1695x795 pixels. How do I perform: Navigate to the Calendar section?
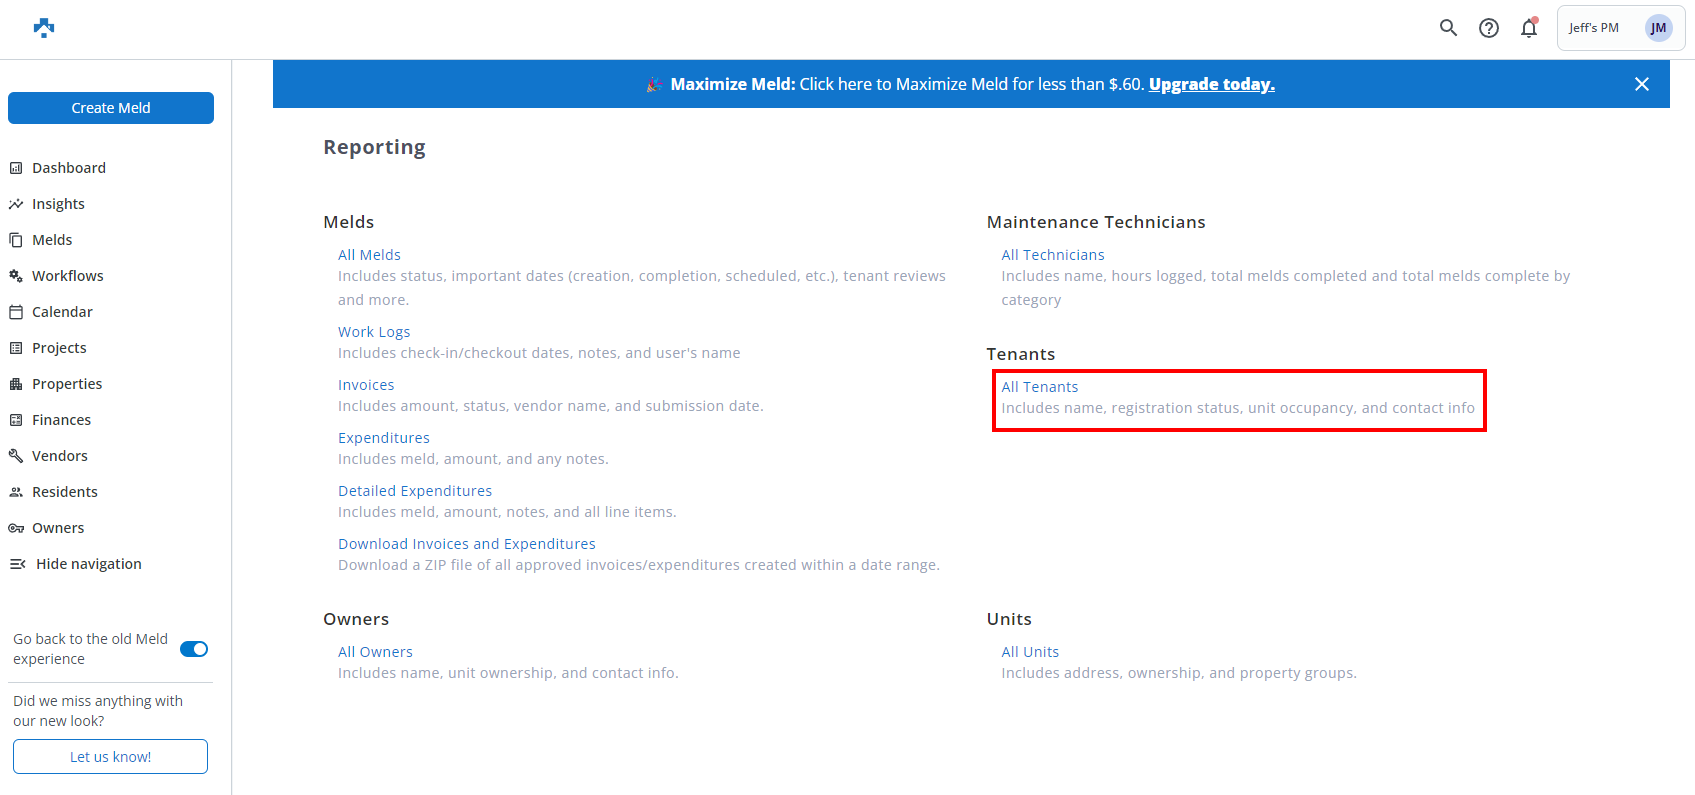pos(62,312)
